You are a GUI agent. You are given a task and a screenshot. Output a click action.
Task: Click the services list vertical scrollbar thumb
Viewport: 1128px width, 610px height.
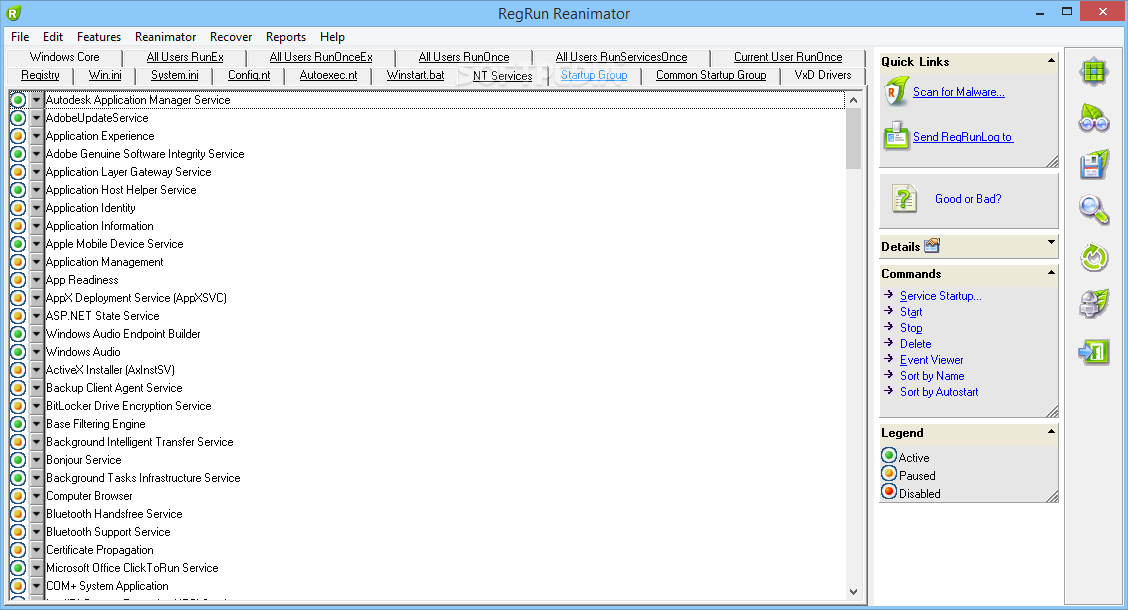[853, 138]
